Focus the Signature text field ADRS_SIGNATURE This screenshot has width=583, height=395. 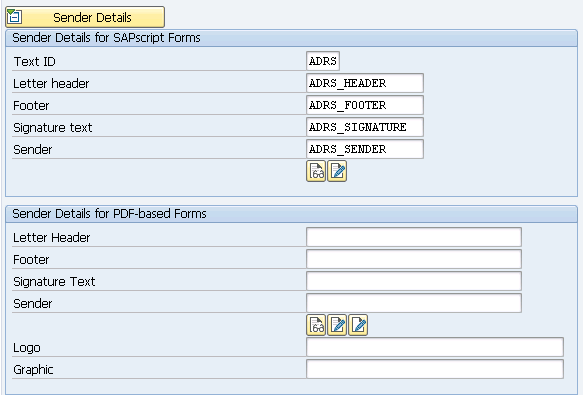click(x=365, y=127)
